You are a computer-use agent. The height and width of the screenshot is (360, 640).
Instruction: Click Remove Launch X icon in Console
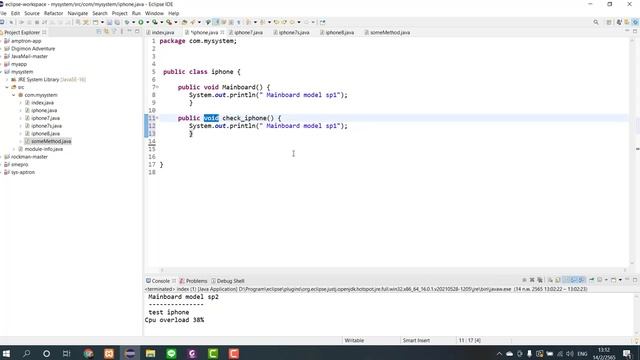(532, 280)
